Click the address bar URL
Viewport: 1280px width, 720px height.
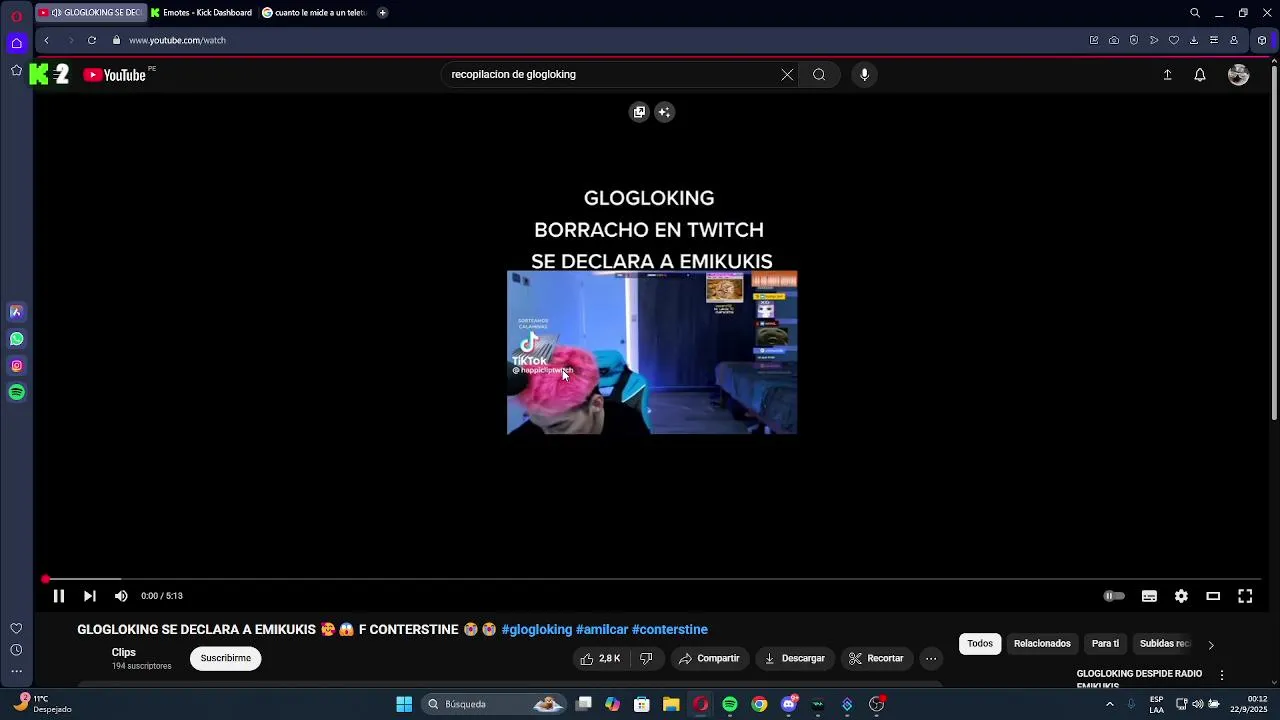(177, 40)
